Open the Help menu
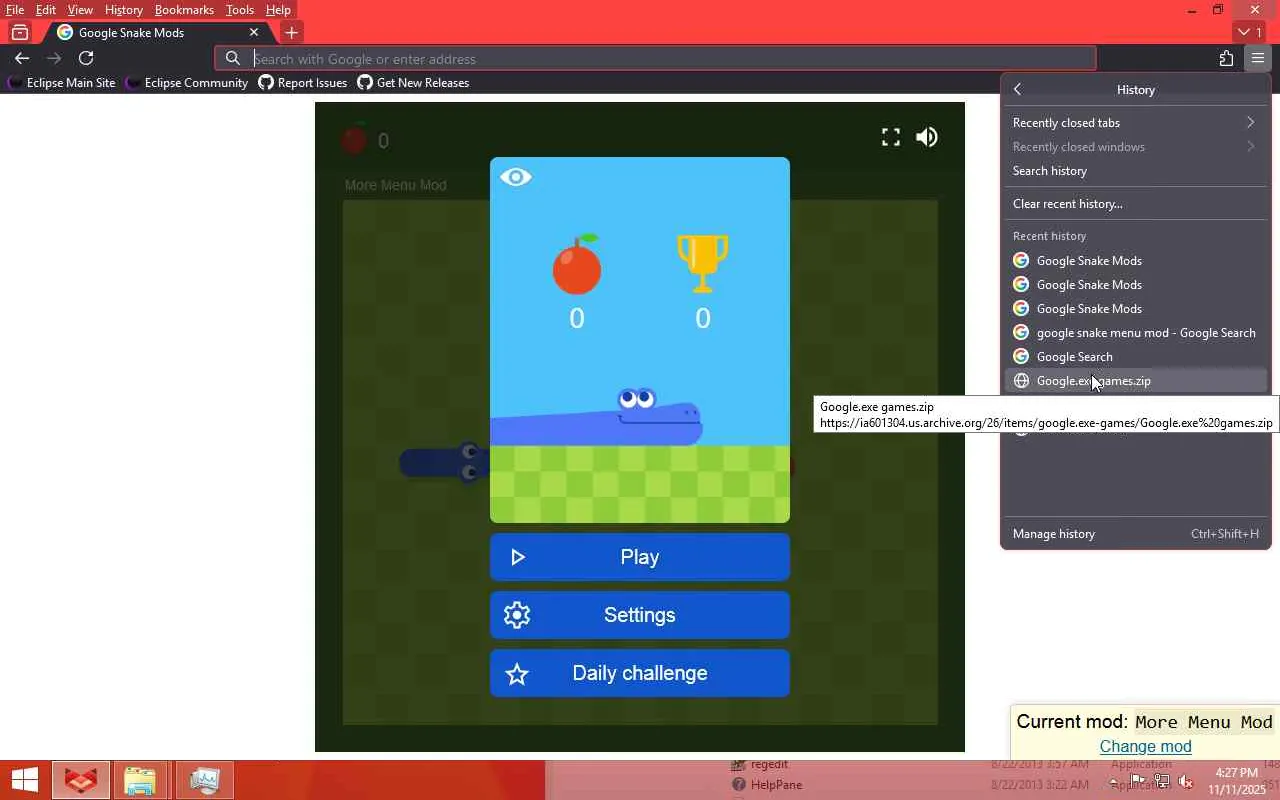 click(x=278, y=10)
